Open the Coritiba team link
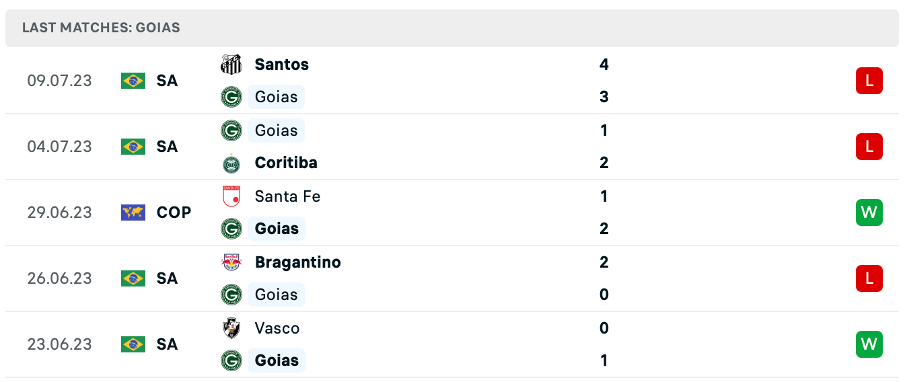This screenshot has width=904, height=382. click(286, 163)
